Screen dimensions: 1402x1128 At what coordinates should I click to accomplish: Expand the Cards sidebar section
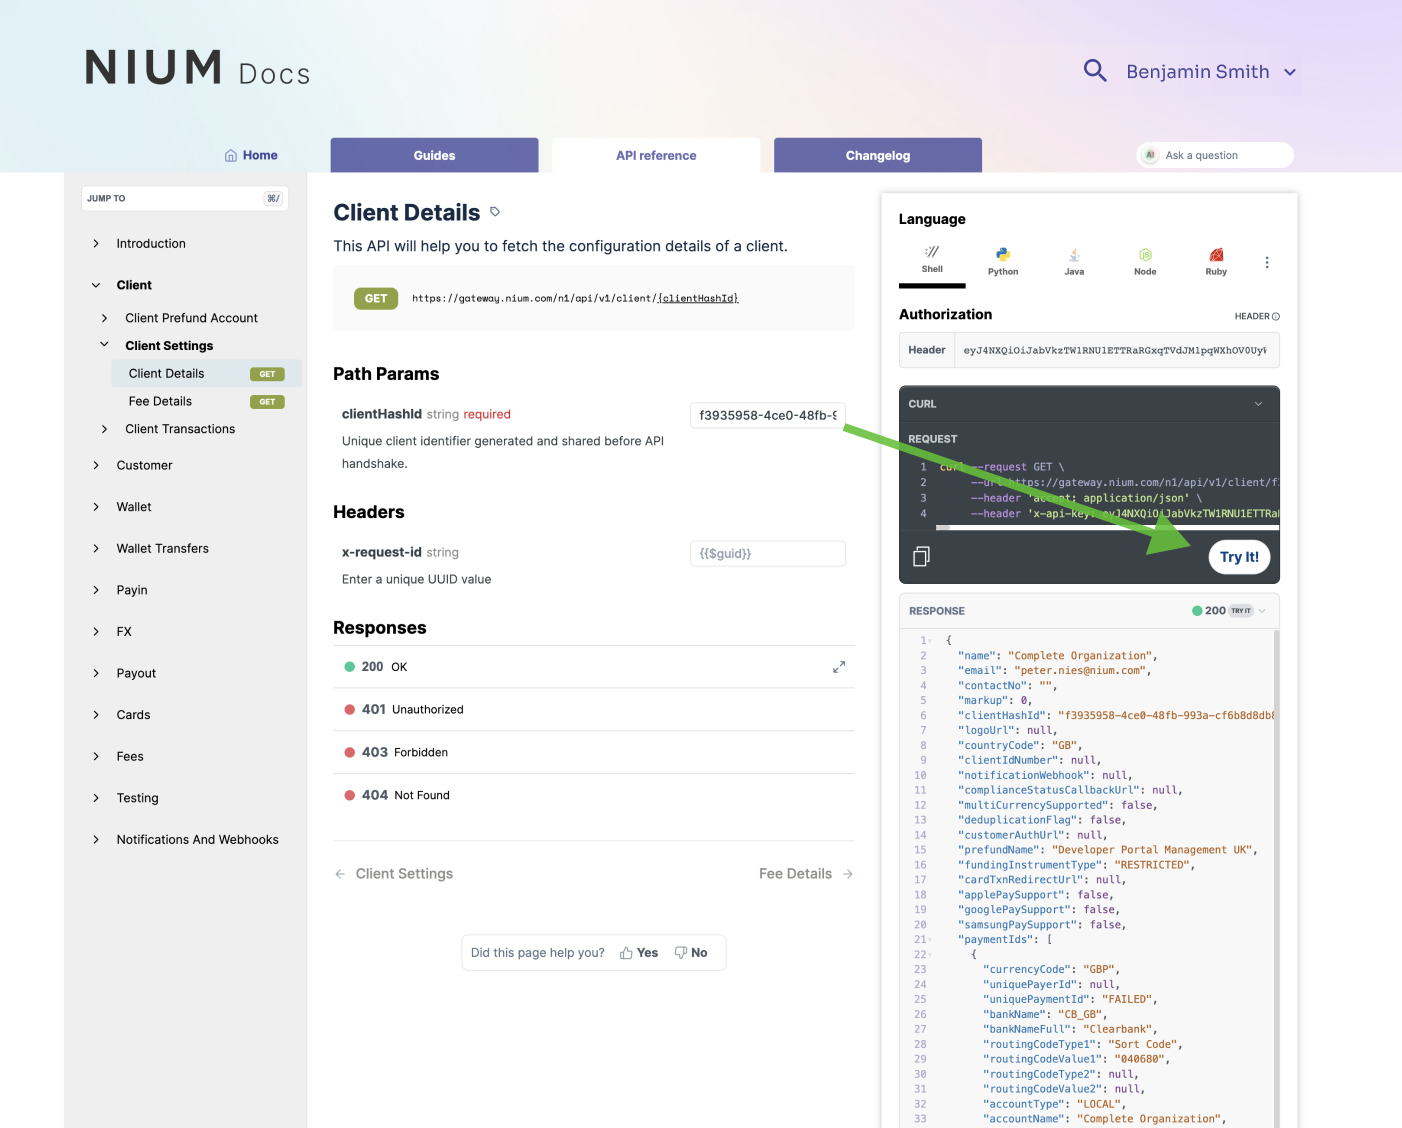96,715
